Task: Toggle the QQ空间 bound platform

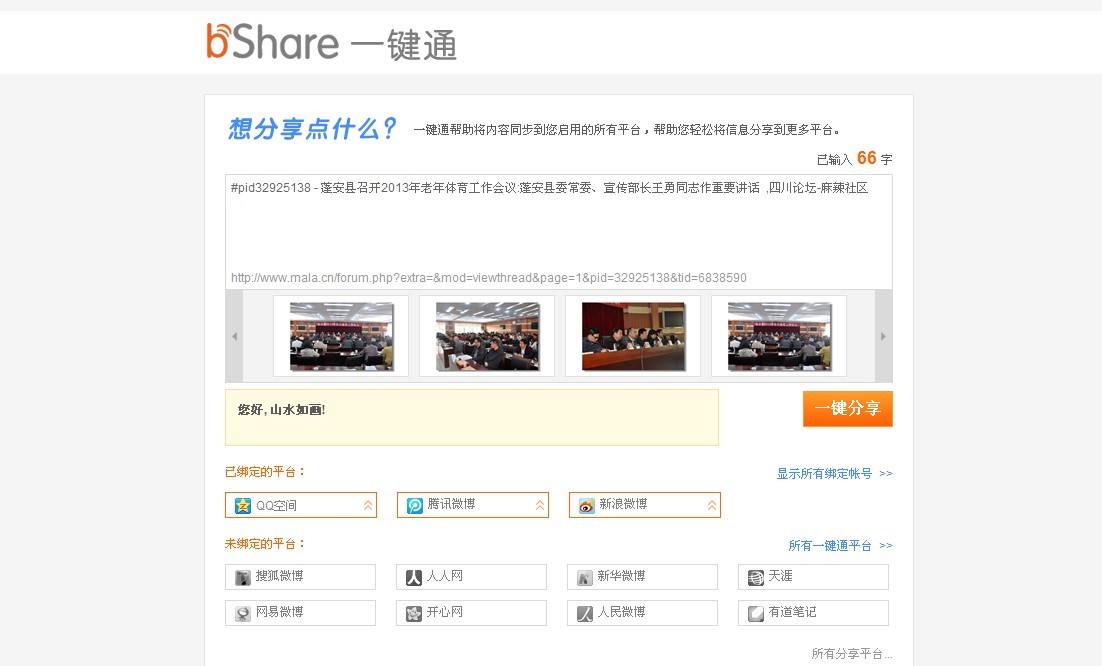Action: [x=301, y=505]
